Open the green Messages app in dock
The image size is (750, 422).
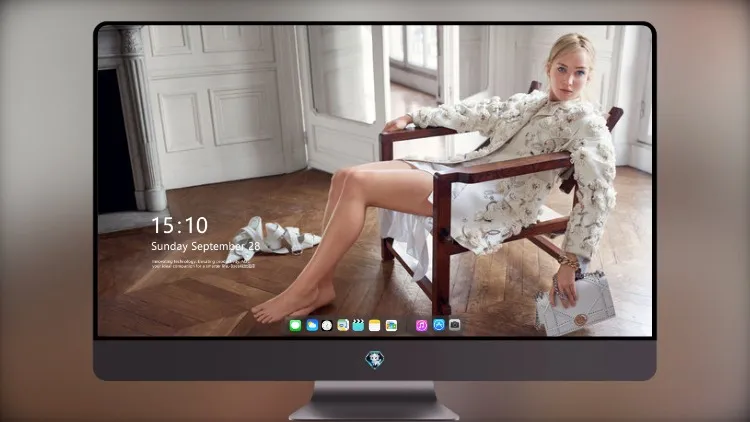point(295,325)
